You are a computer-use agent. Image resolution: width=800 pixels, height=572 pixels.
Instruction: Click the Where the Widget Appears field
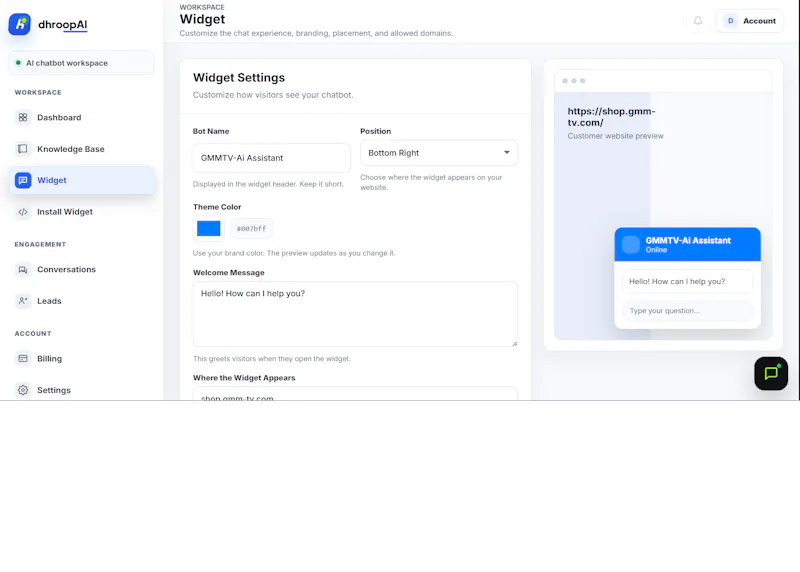coord(355,394)
